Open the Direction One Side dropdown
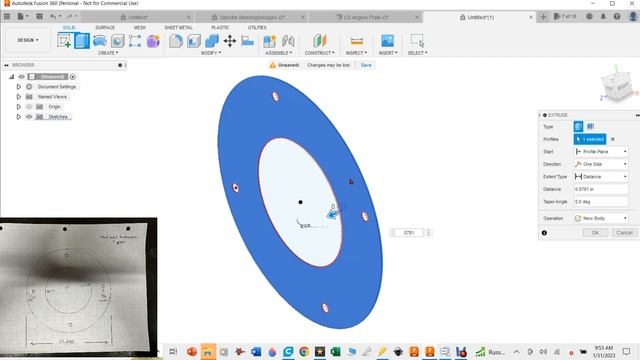Screen dimensions: 640x360 (x=601, y=164)
